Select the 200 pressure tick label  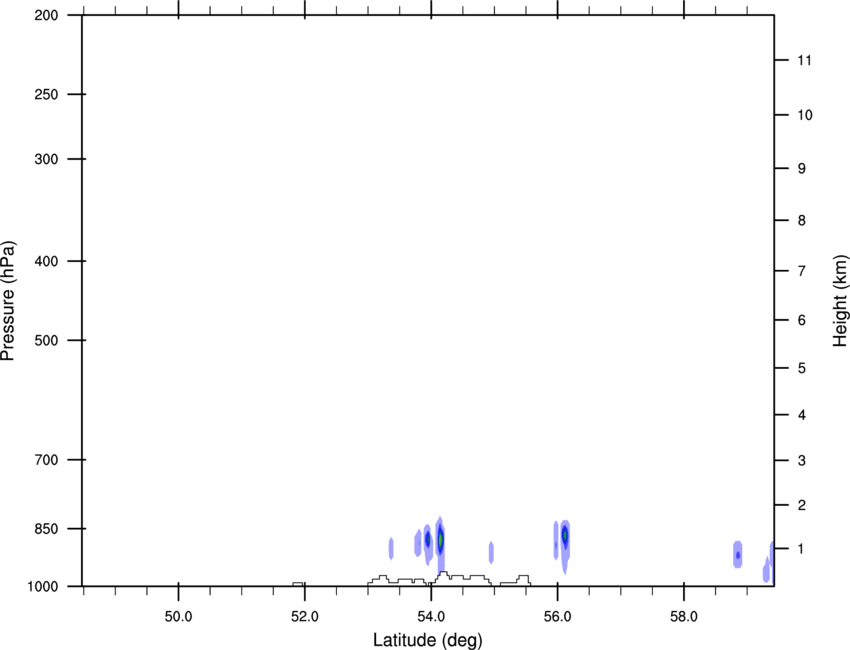46,15
